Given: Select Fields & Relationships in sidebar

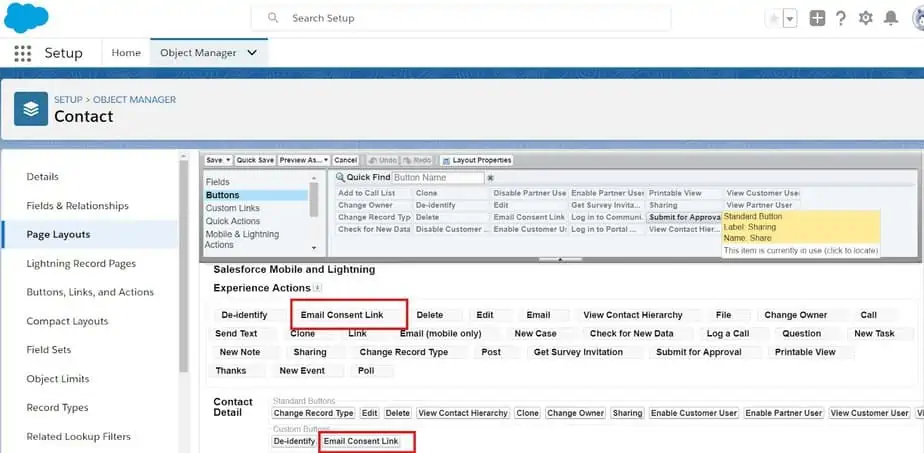Looking at the screenshot, I should (77, 206).
